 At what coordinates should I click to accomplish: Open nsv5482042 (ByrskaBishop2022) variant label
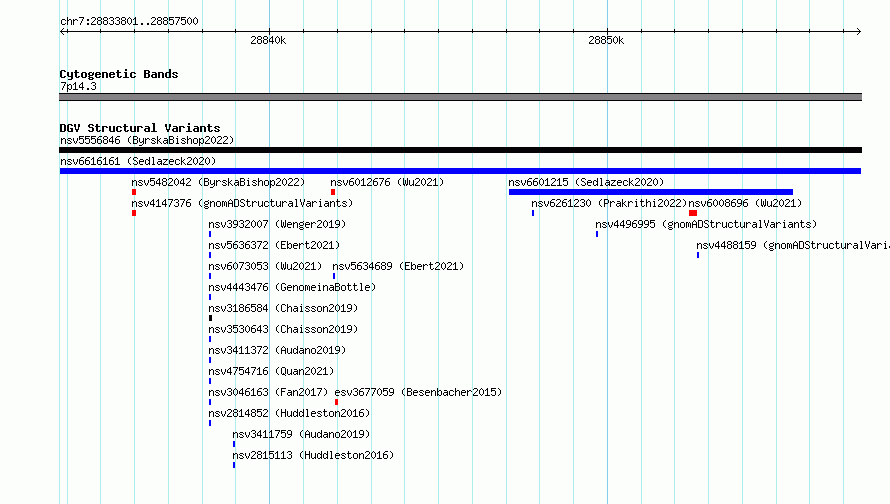click(x=218, y=182)
